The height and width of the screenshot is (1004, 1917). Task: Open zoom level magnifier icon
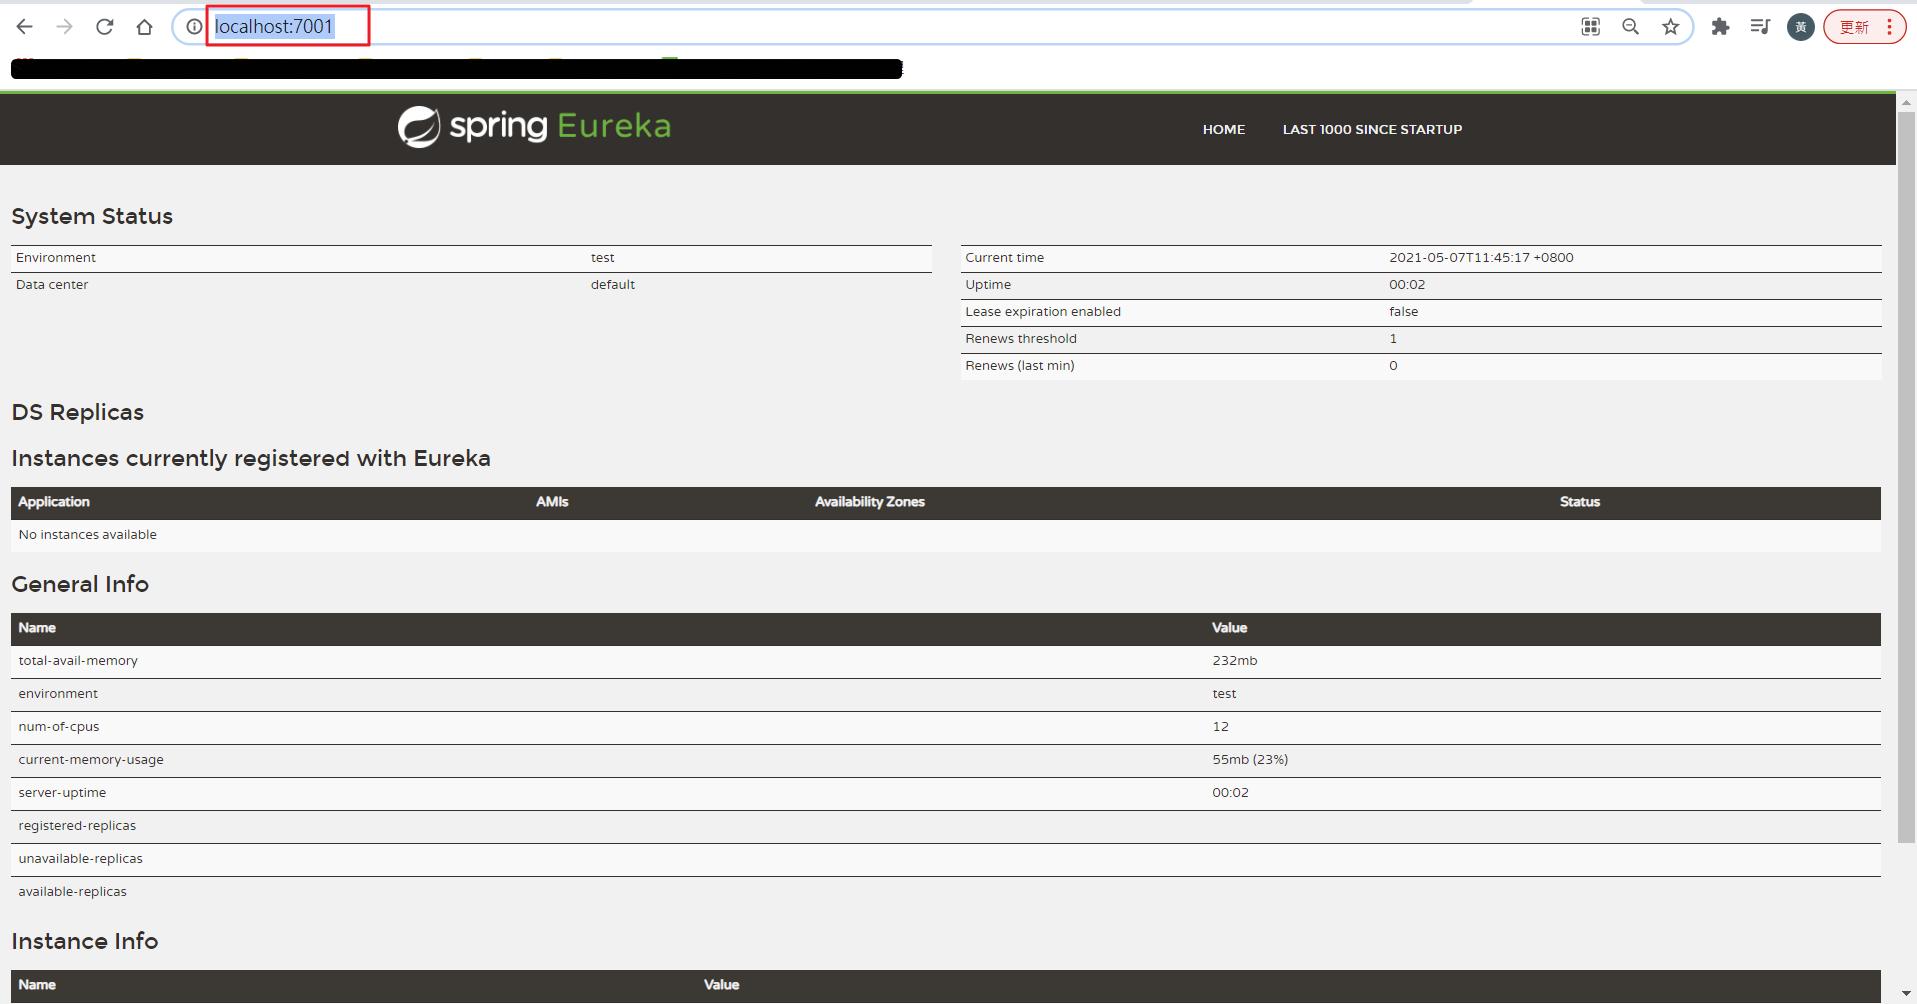tap(1630, 27)
